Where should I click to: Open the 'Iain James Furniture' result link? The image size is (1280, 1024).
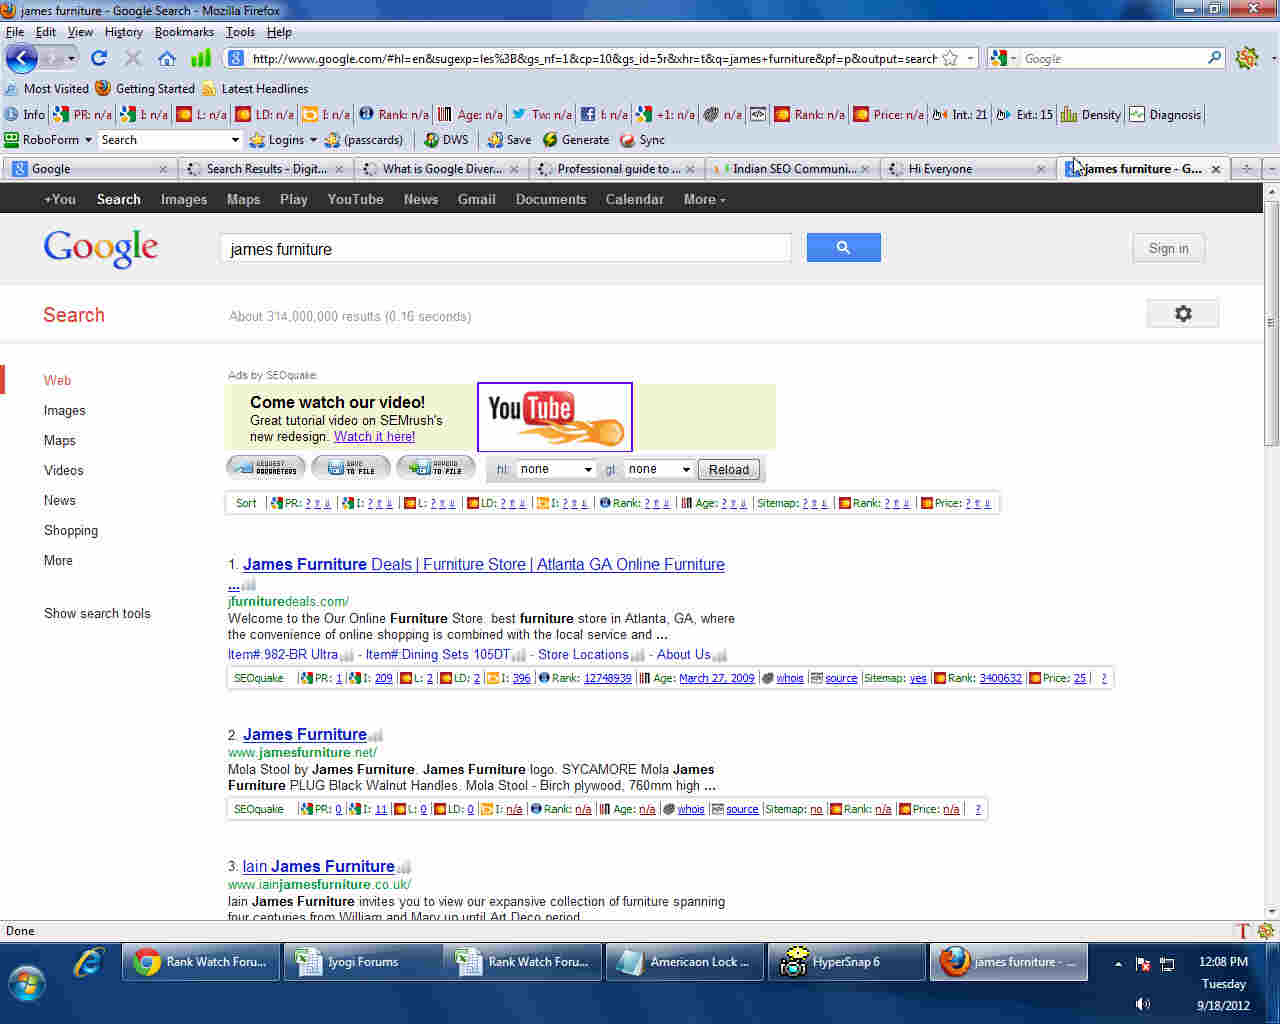[x=318, y=866]
